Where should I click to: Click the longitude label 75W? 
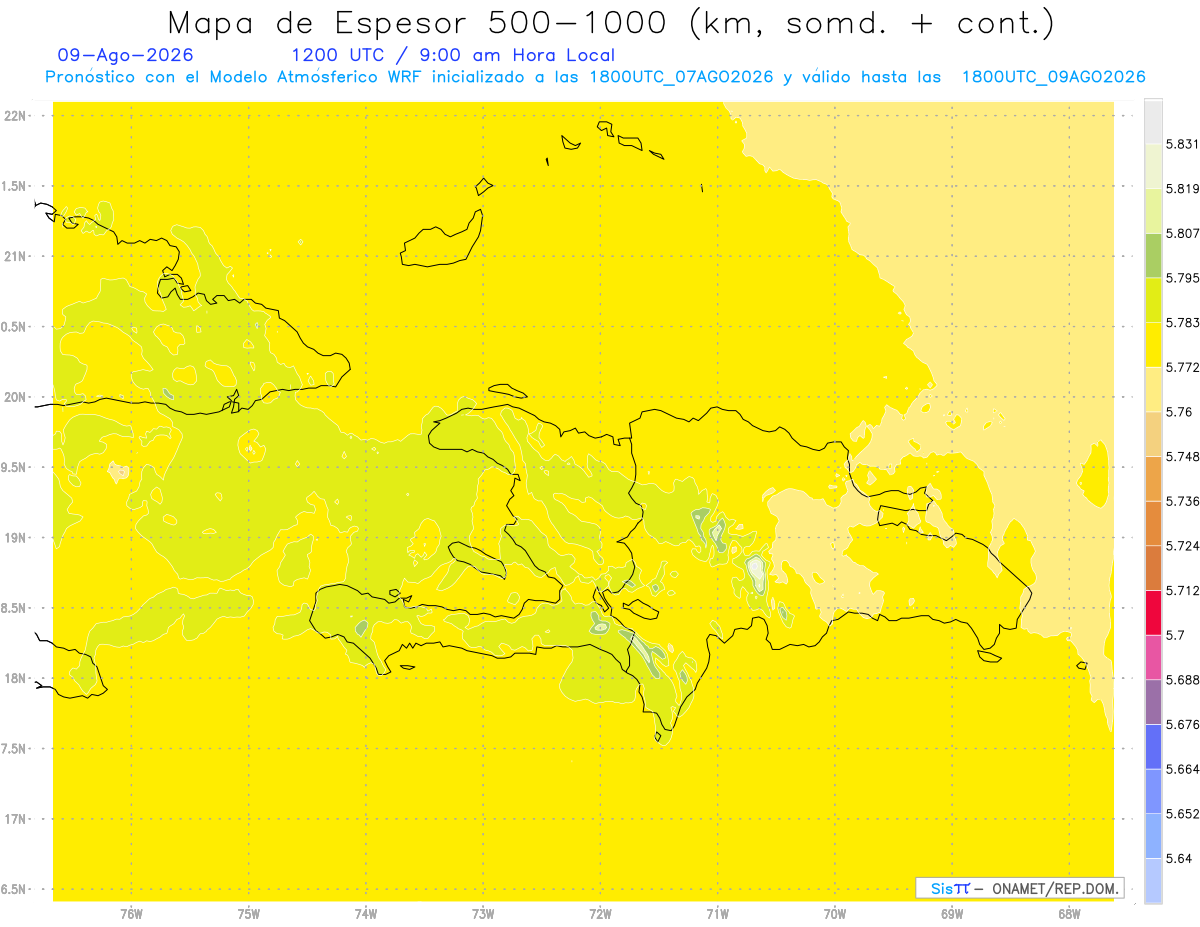pyautogui.click(x=249, y=914)
